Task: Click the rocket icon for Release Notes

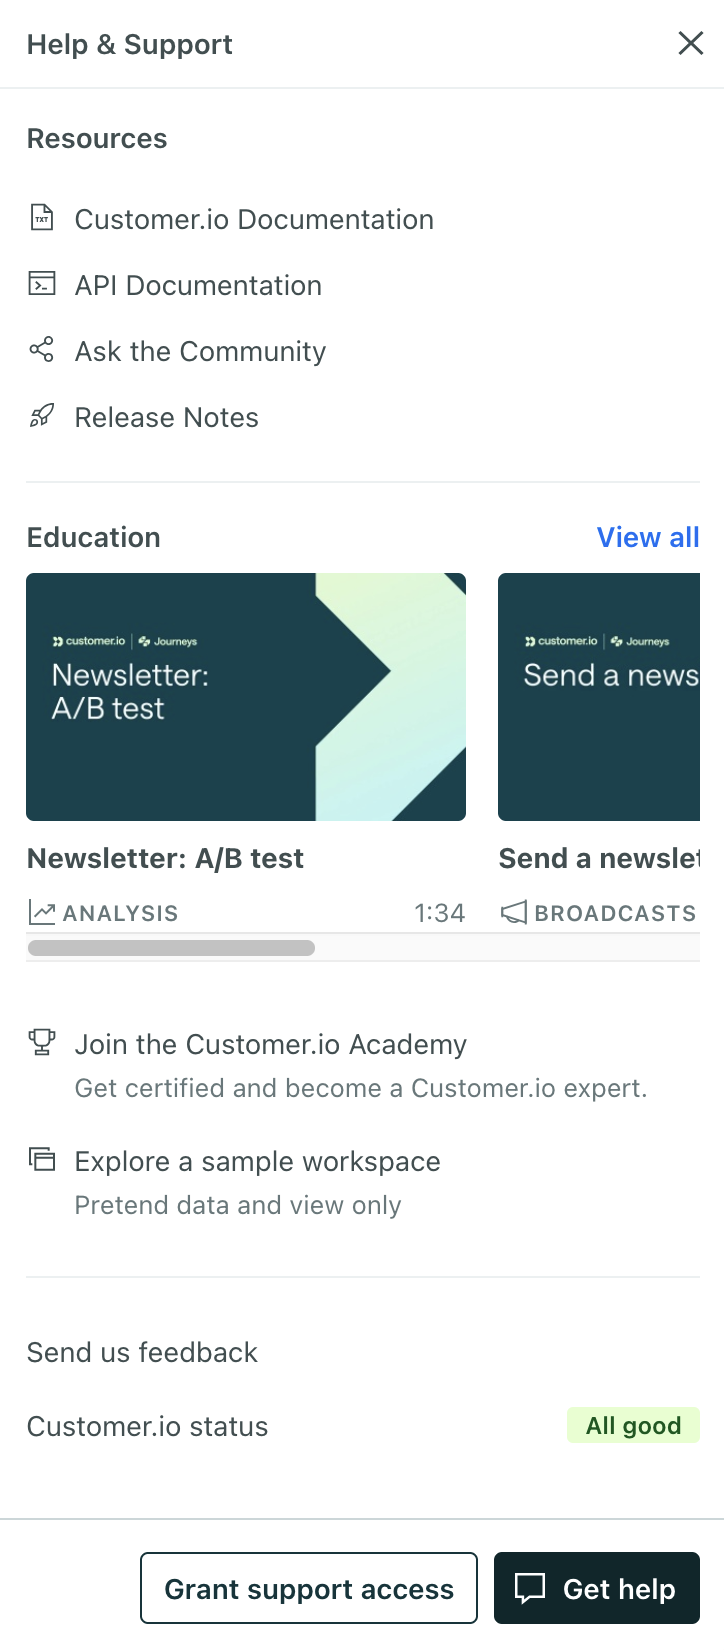Action: pyautogui.click(x=42, y=416)
